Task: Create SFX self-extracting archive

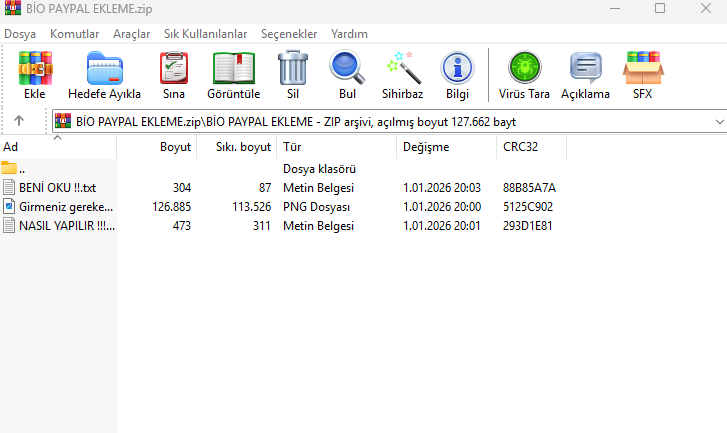Action: (643, 68)
